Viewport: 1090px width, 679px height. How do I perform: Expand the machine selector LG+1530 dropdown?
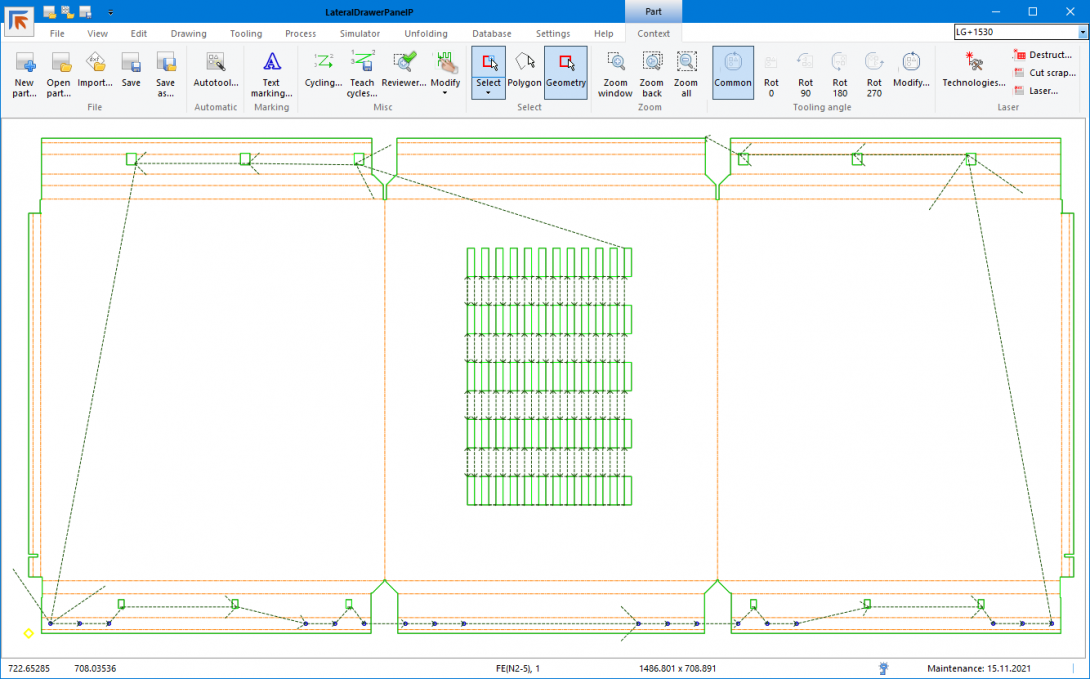point(1082,33)
